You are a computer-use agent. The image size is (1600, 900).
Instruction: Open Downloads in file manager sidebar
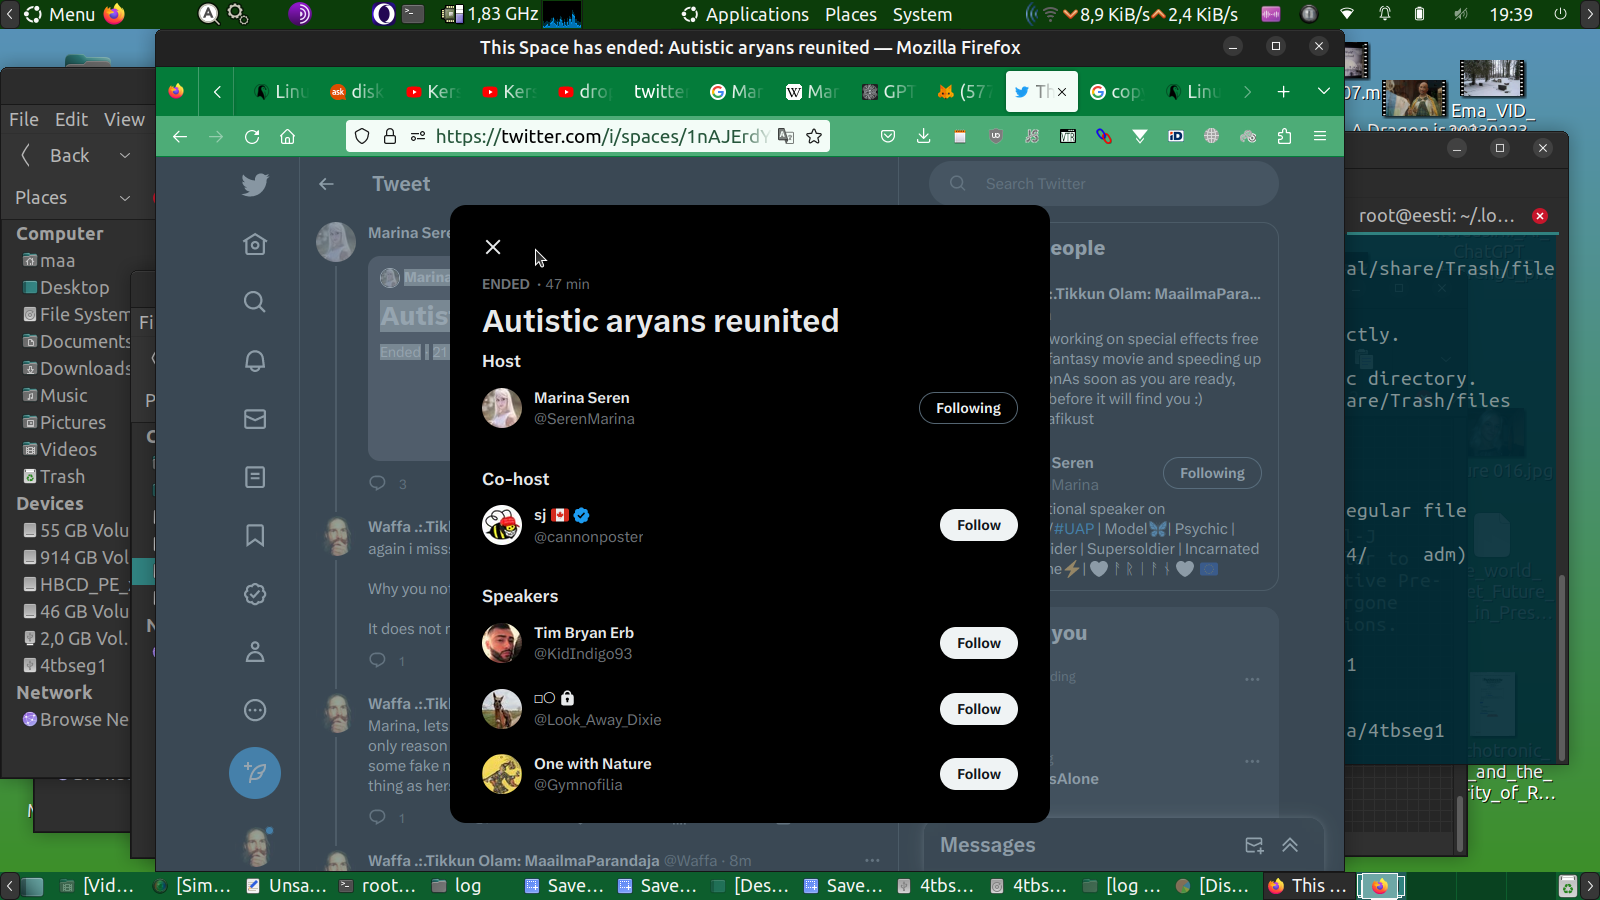pyautogui.click(x=84, y=369)
